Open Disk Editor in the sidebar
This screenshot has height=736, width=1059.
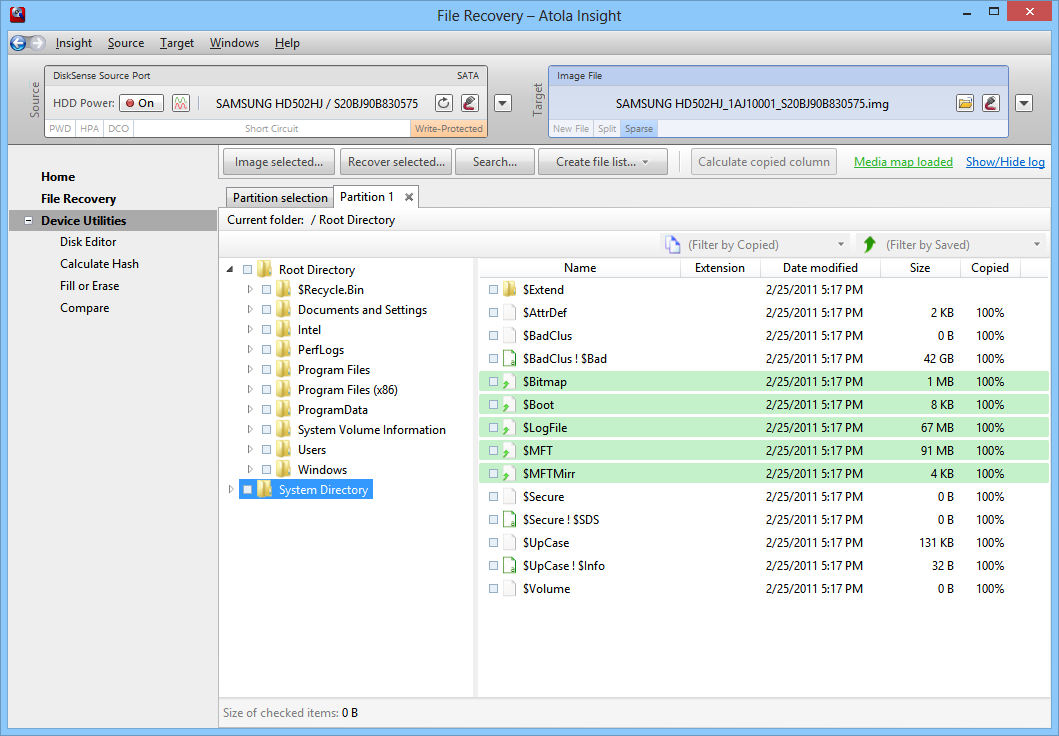coord(88,242)
